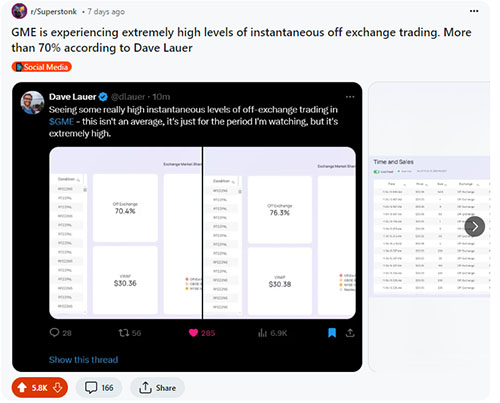
Task: Toggle the tweet's bookmark icon
Action: pyautogui.click(x=332, y=333)
